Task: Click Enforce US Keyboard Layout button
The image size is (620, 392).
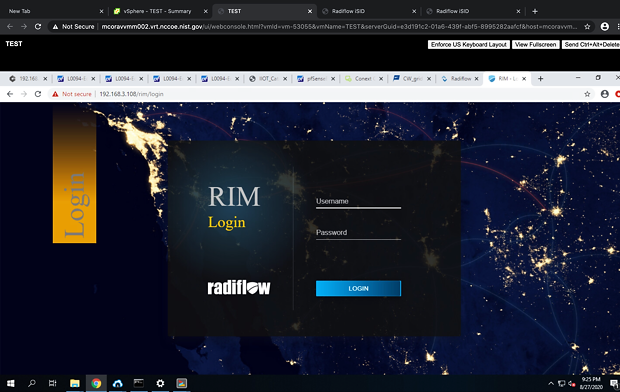Action: [x=469, y=45]
